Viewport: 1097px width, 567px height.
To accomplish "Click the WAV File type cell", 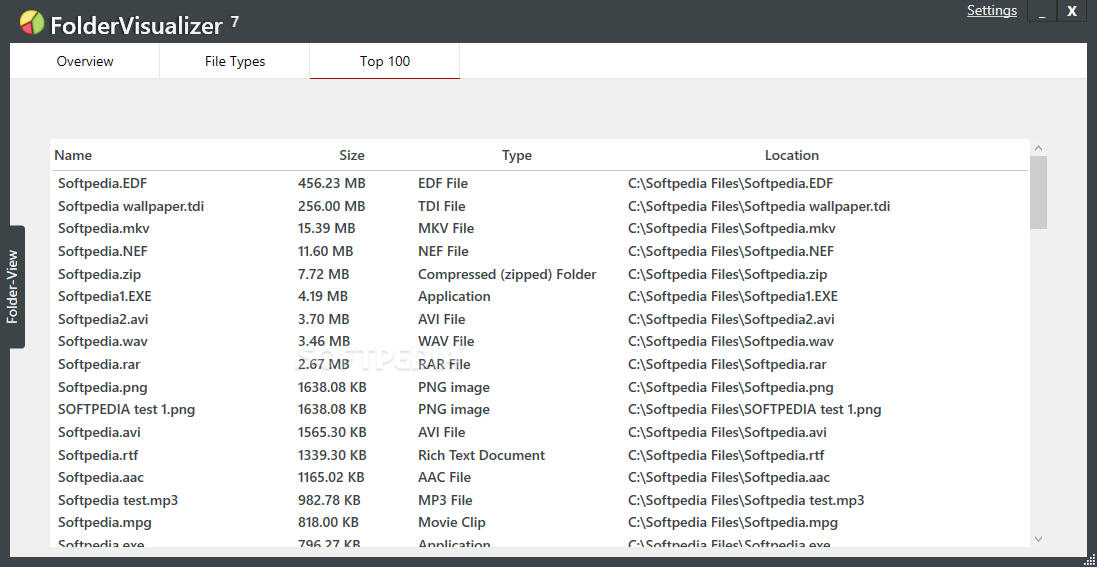I will 446,342.
